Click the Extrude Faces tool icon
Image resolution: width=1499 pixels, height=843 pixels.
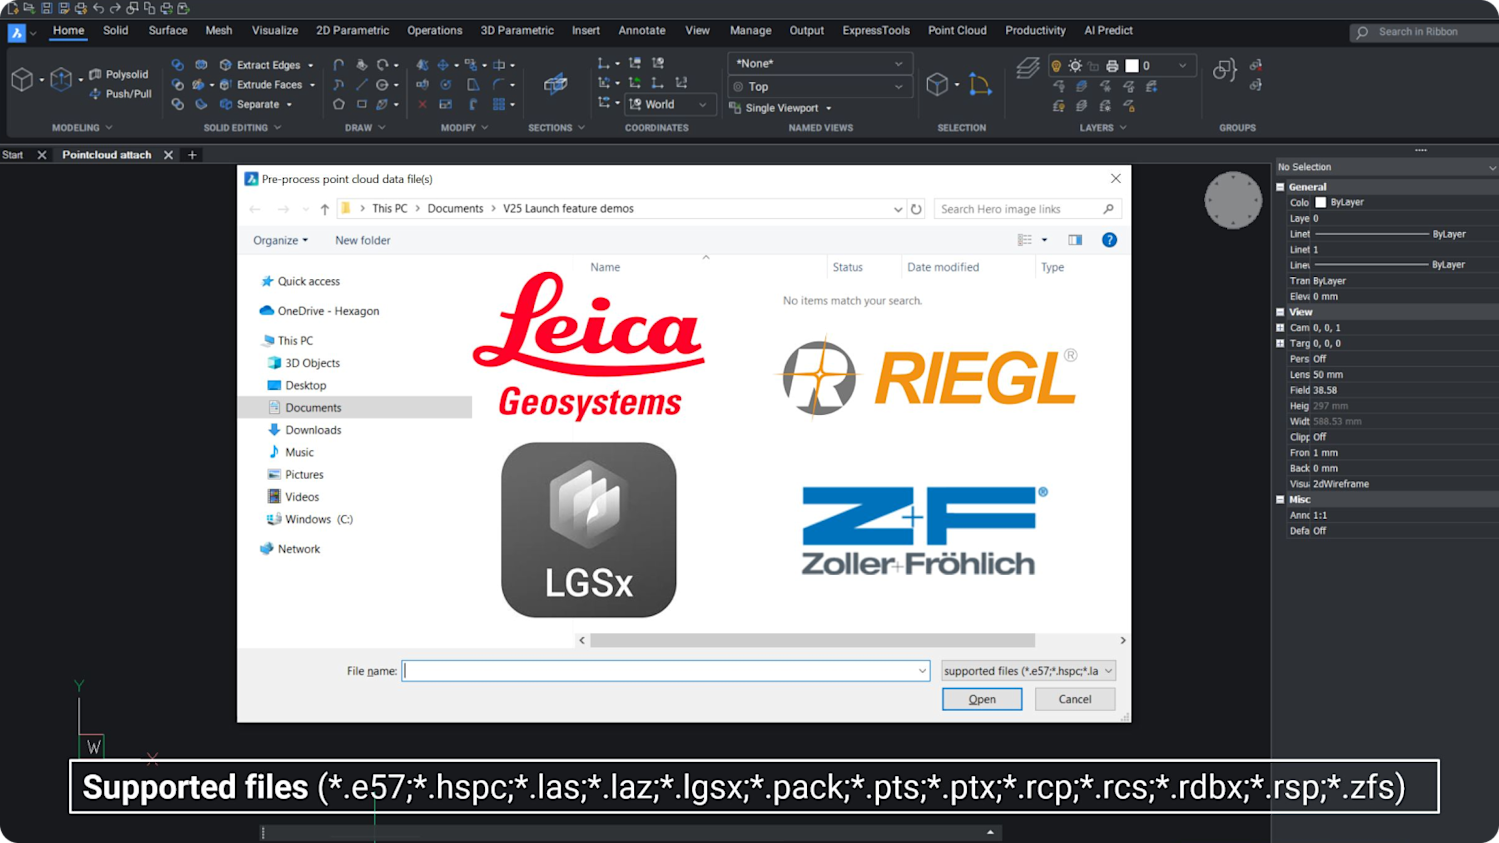tap(226, 84)
